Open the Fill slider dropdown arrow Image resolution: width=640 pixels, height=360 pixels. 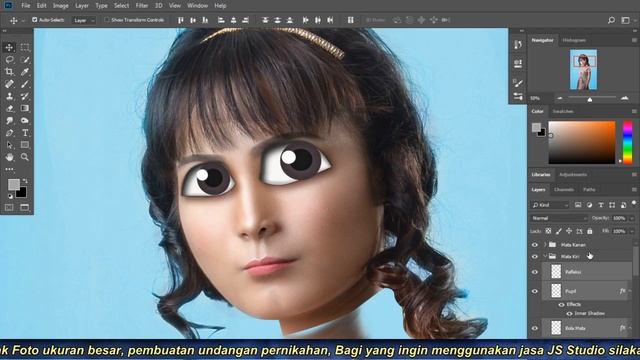(x=632, y=231)
